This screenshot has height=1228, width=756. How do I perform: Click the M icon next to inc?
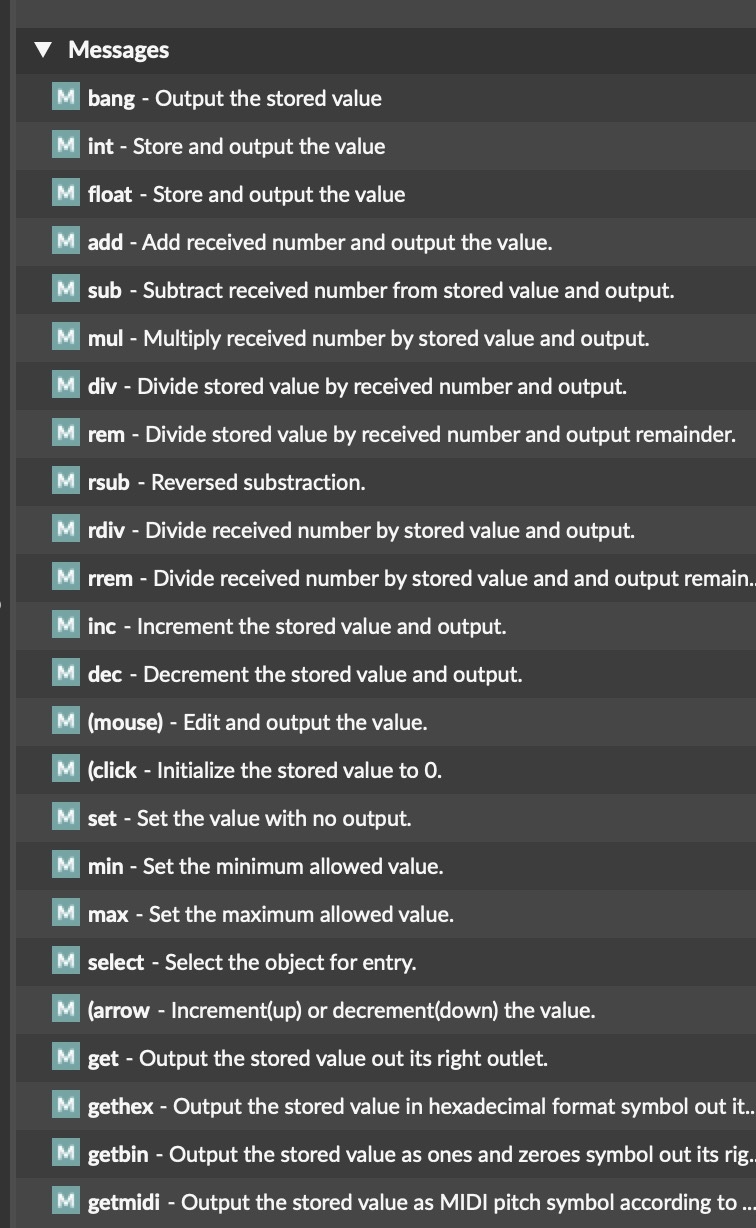tap(66, 626)
